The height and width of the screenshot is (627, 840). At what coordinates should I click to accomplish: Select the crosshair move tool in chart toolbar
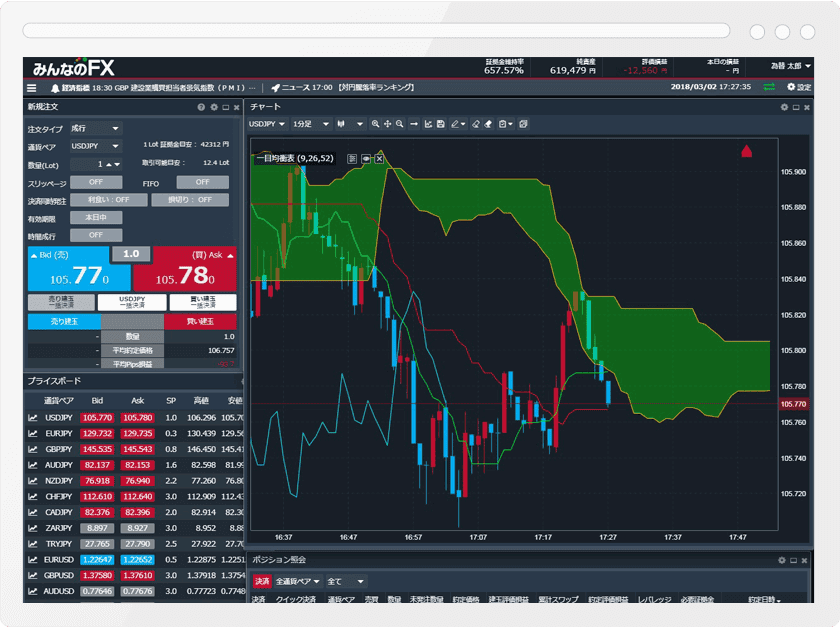[x=387, y=124]
